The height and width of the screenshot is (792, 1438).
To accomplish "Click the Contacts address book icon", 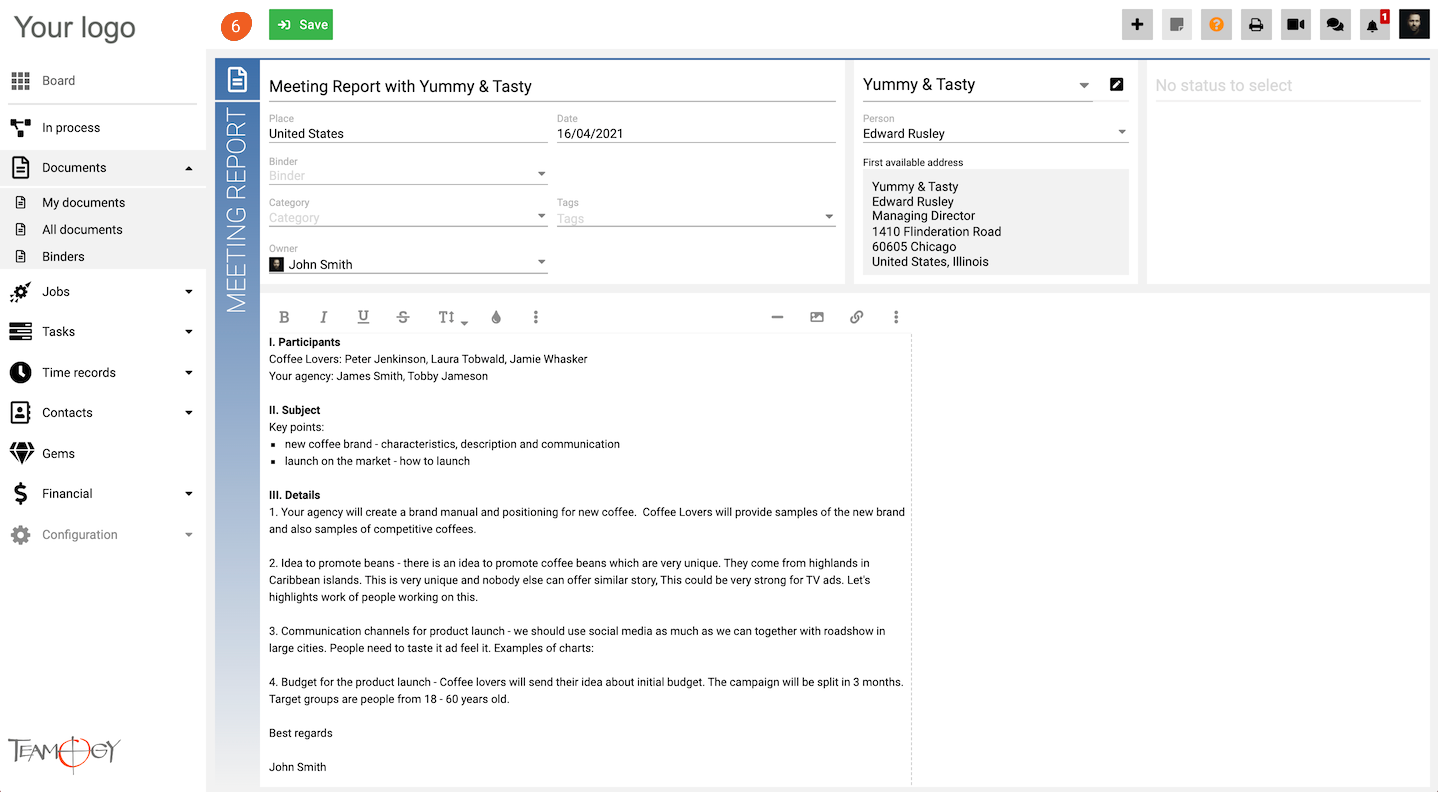I will (x=20, y=413).
